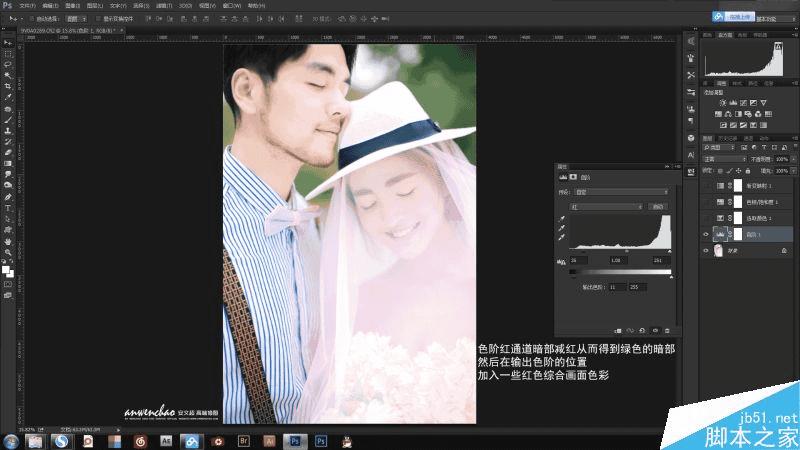Viewport: 800px width, 450px height.
Task: Open the layer blend mode dropdown
Action: [x=724, y=158]
